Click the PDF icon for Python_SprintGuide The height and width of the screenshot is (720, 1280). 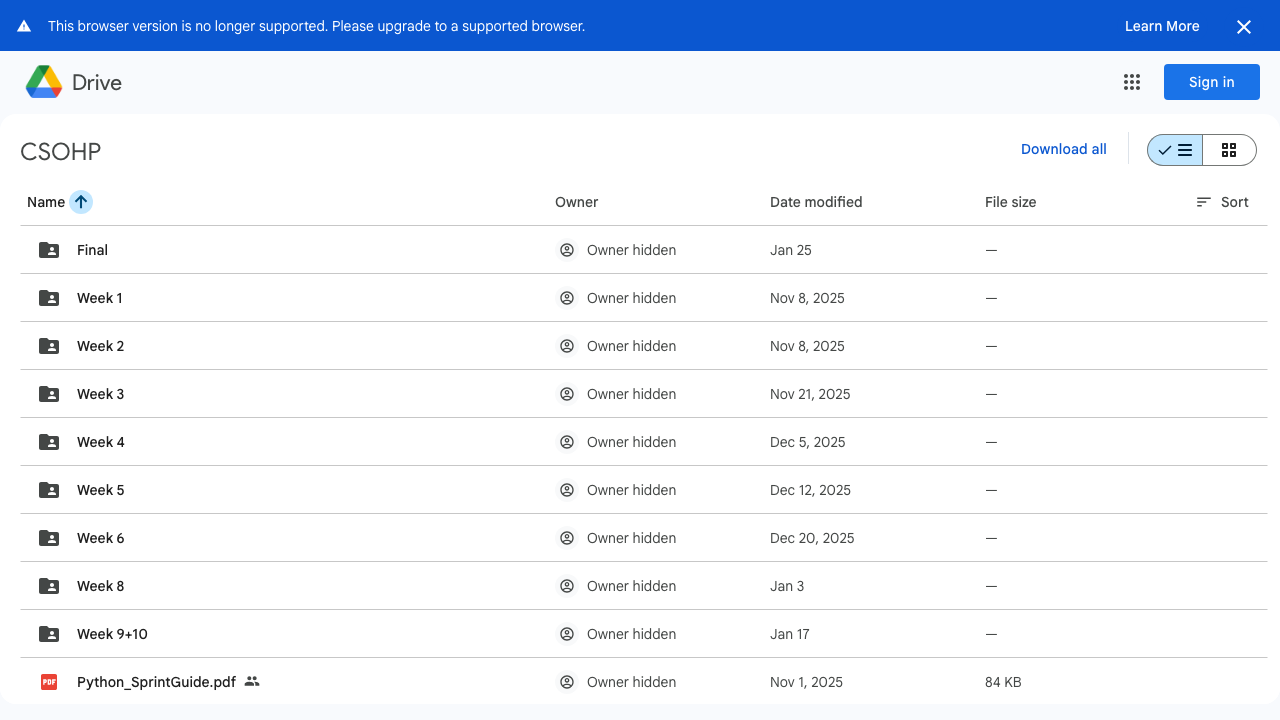48,682
